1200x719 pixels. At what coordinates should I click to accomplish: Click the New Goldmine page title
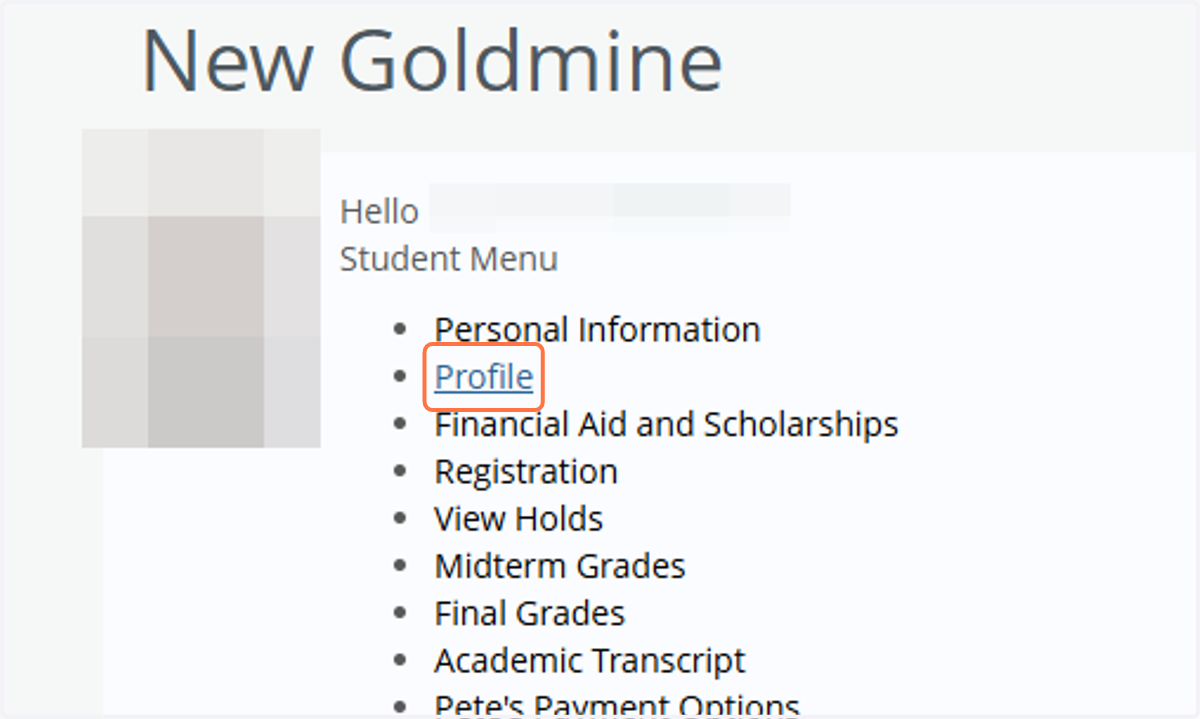point(432,61)
